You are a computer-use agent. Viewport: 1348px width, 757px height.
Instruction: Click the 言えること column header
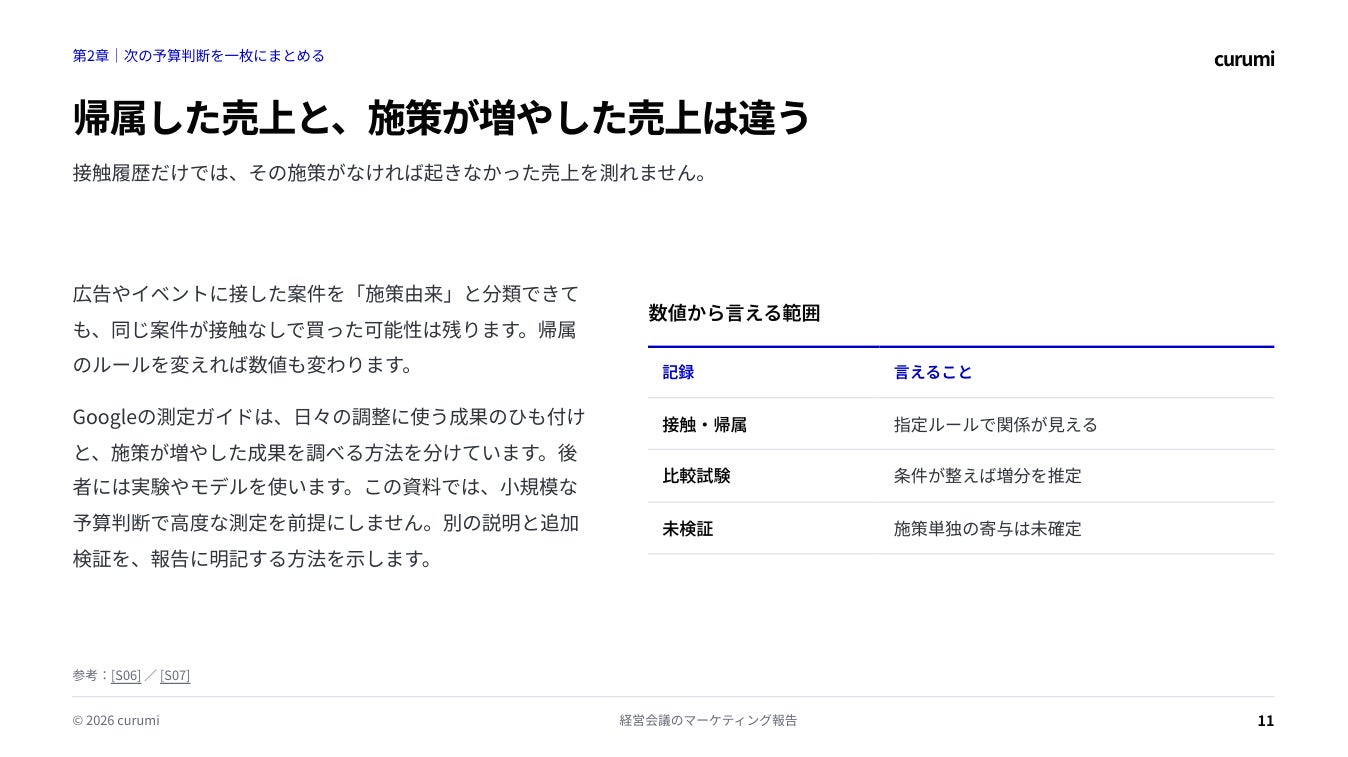click(x=933, y=372)
